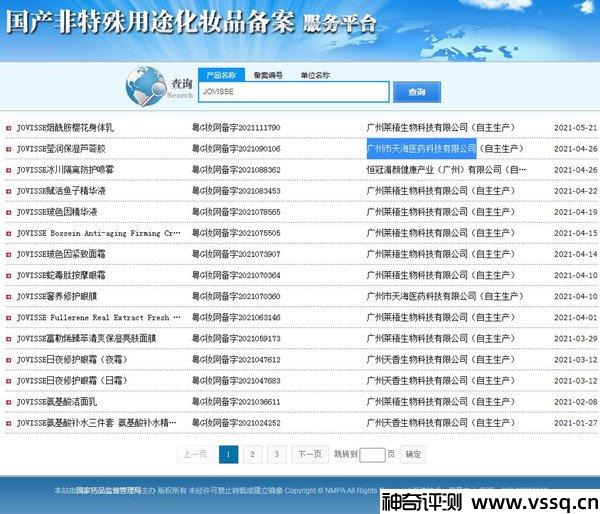Switch to the 单位名称 search tab
Image resolution: width=600 pixels, height=514 pixels.
pyautogui.click(x=315, y=75)
